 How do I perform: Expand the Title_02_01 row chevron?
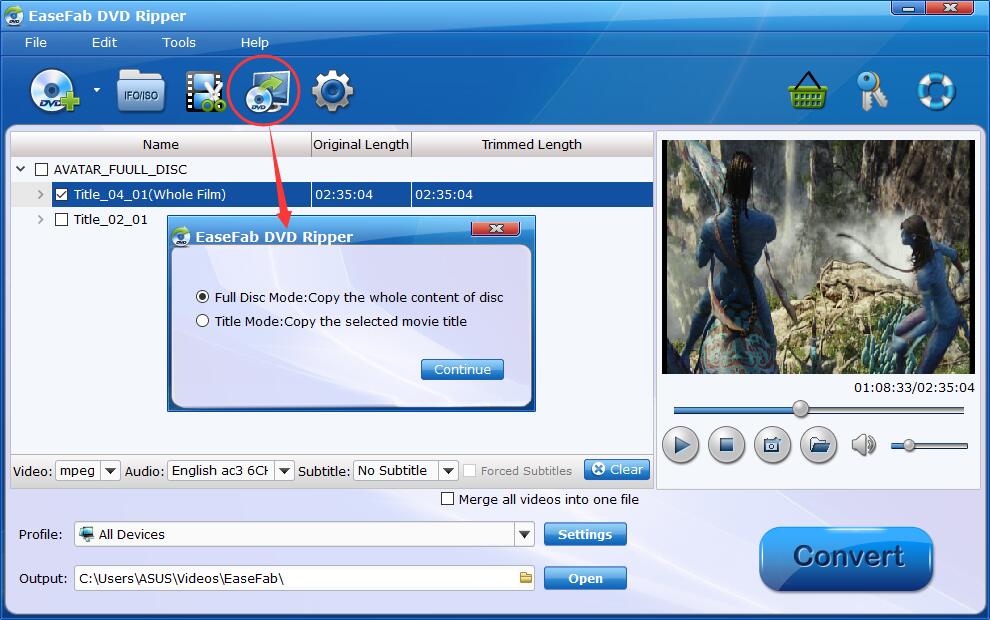(x=40, y=220)
